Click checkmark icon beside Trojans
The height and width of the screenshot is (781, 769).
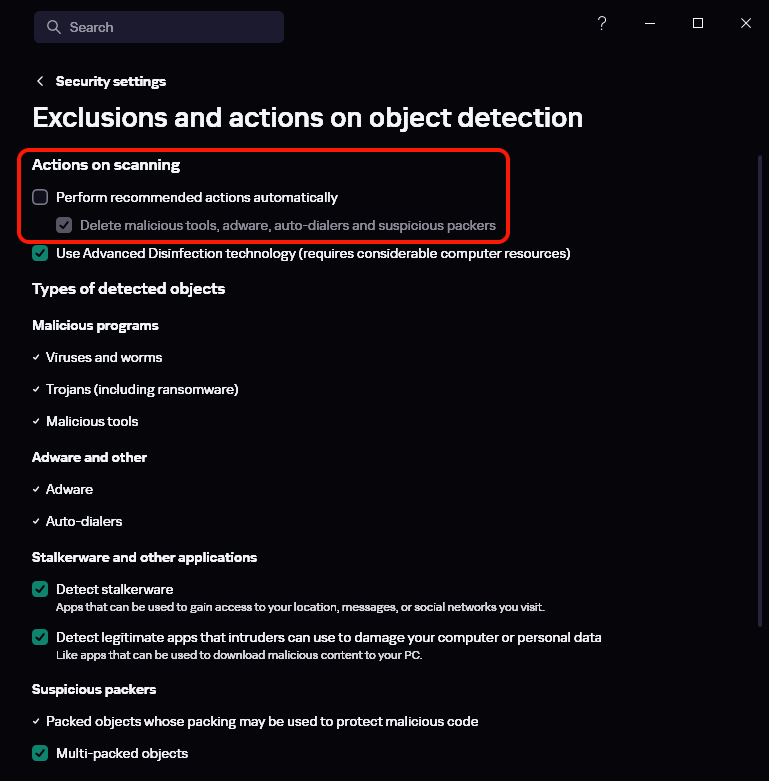pyautogui.click(x=36, y=389)
